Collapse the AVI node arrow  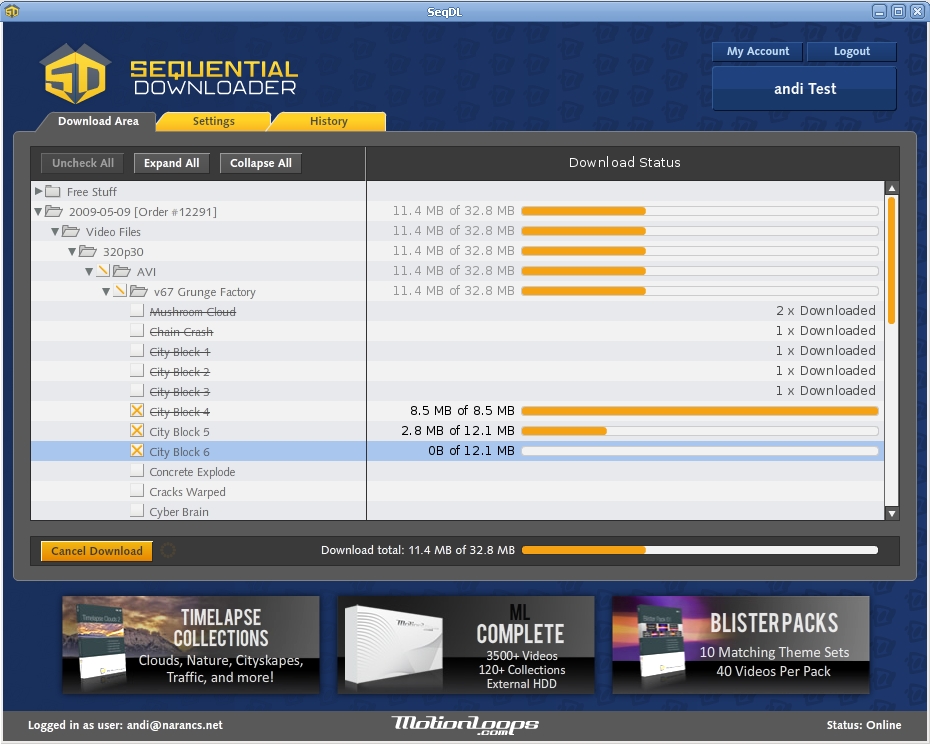pyautogui.click(x=89, y=272)
